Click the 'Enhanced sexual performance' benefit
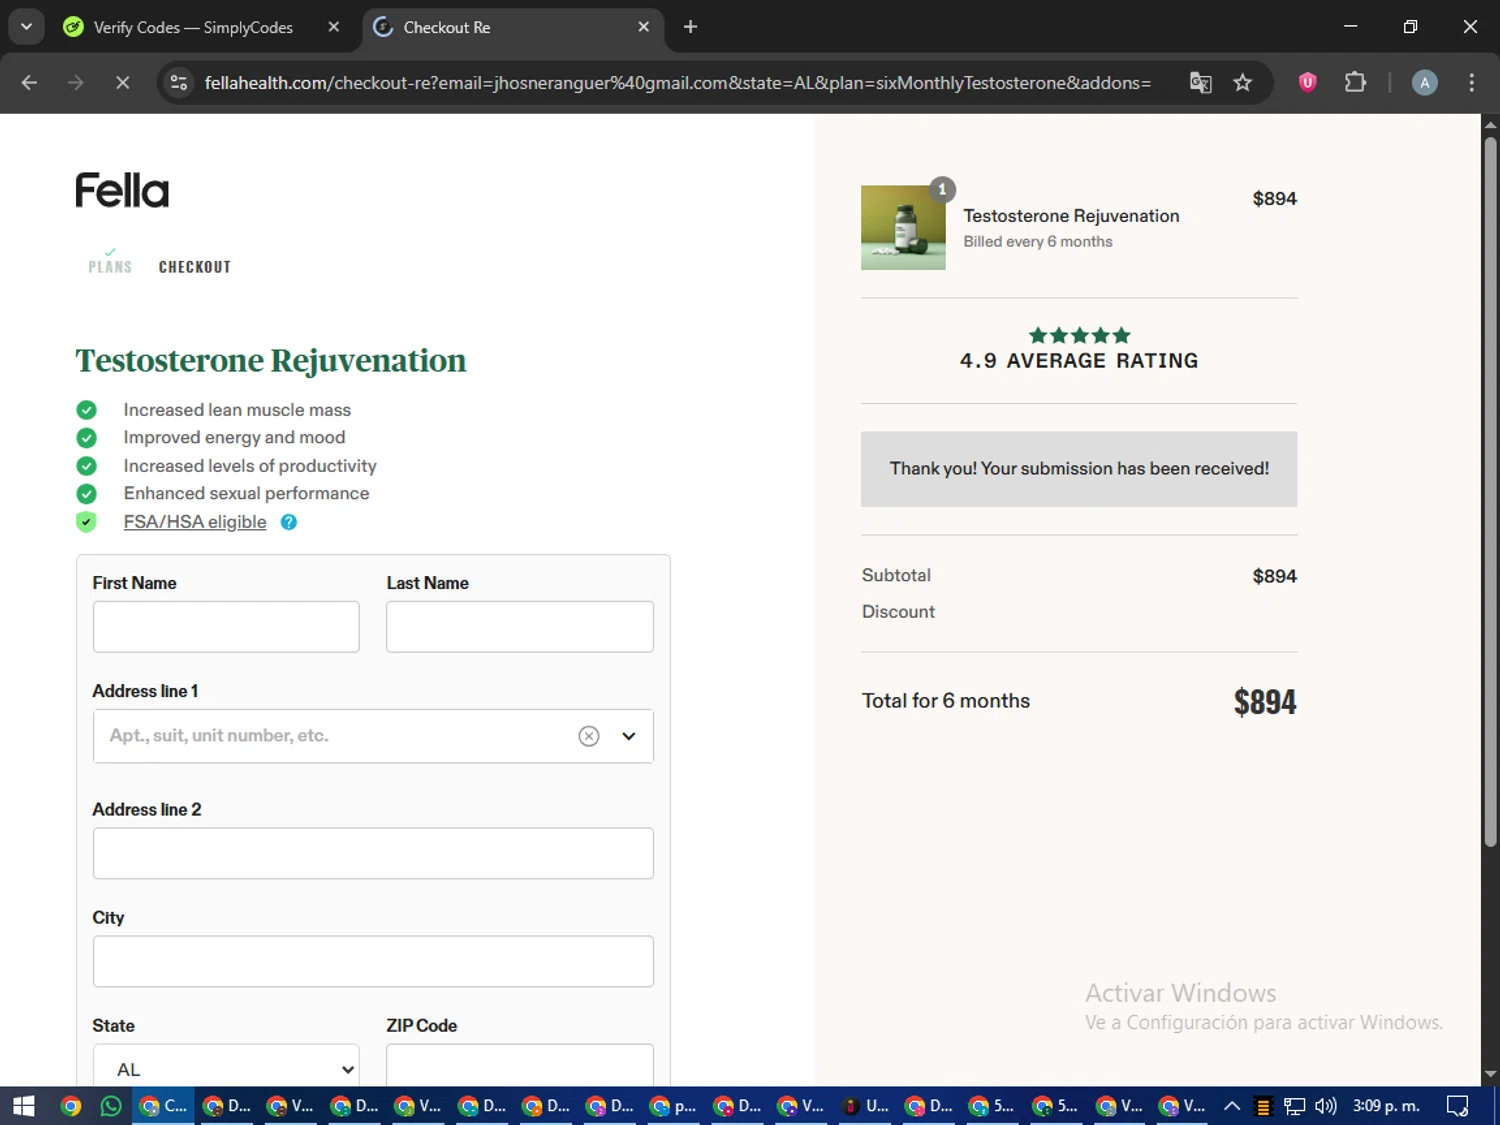The image size is (1500, 1125). [246, 493]
